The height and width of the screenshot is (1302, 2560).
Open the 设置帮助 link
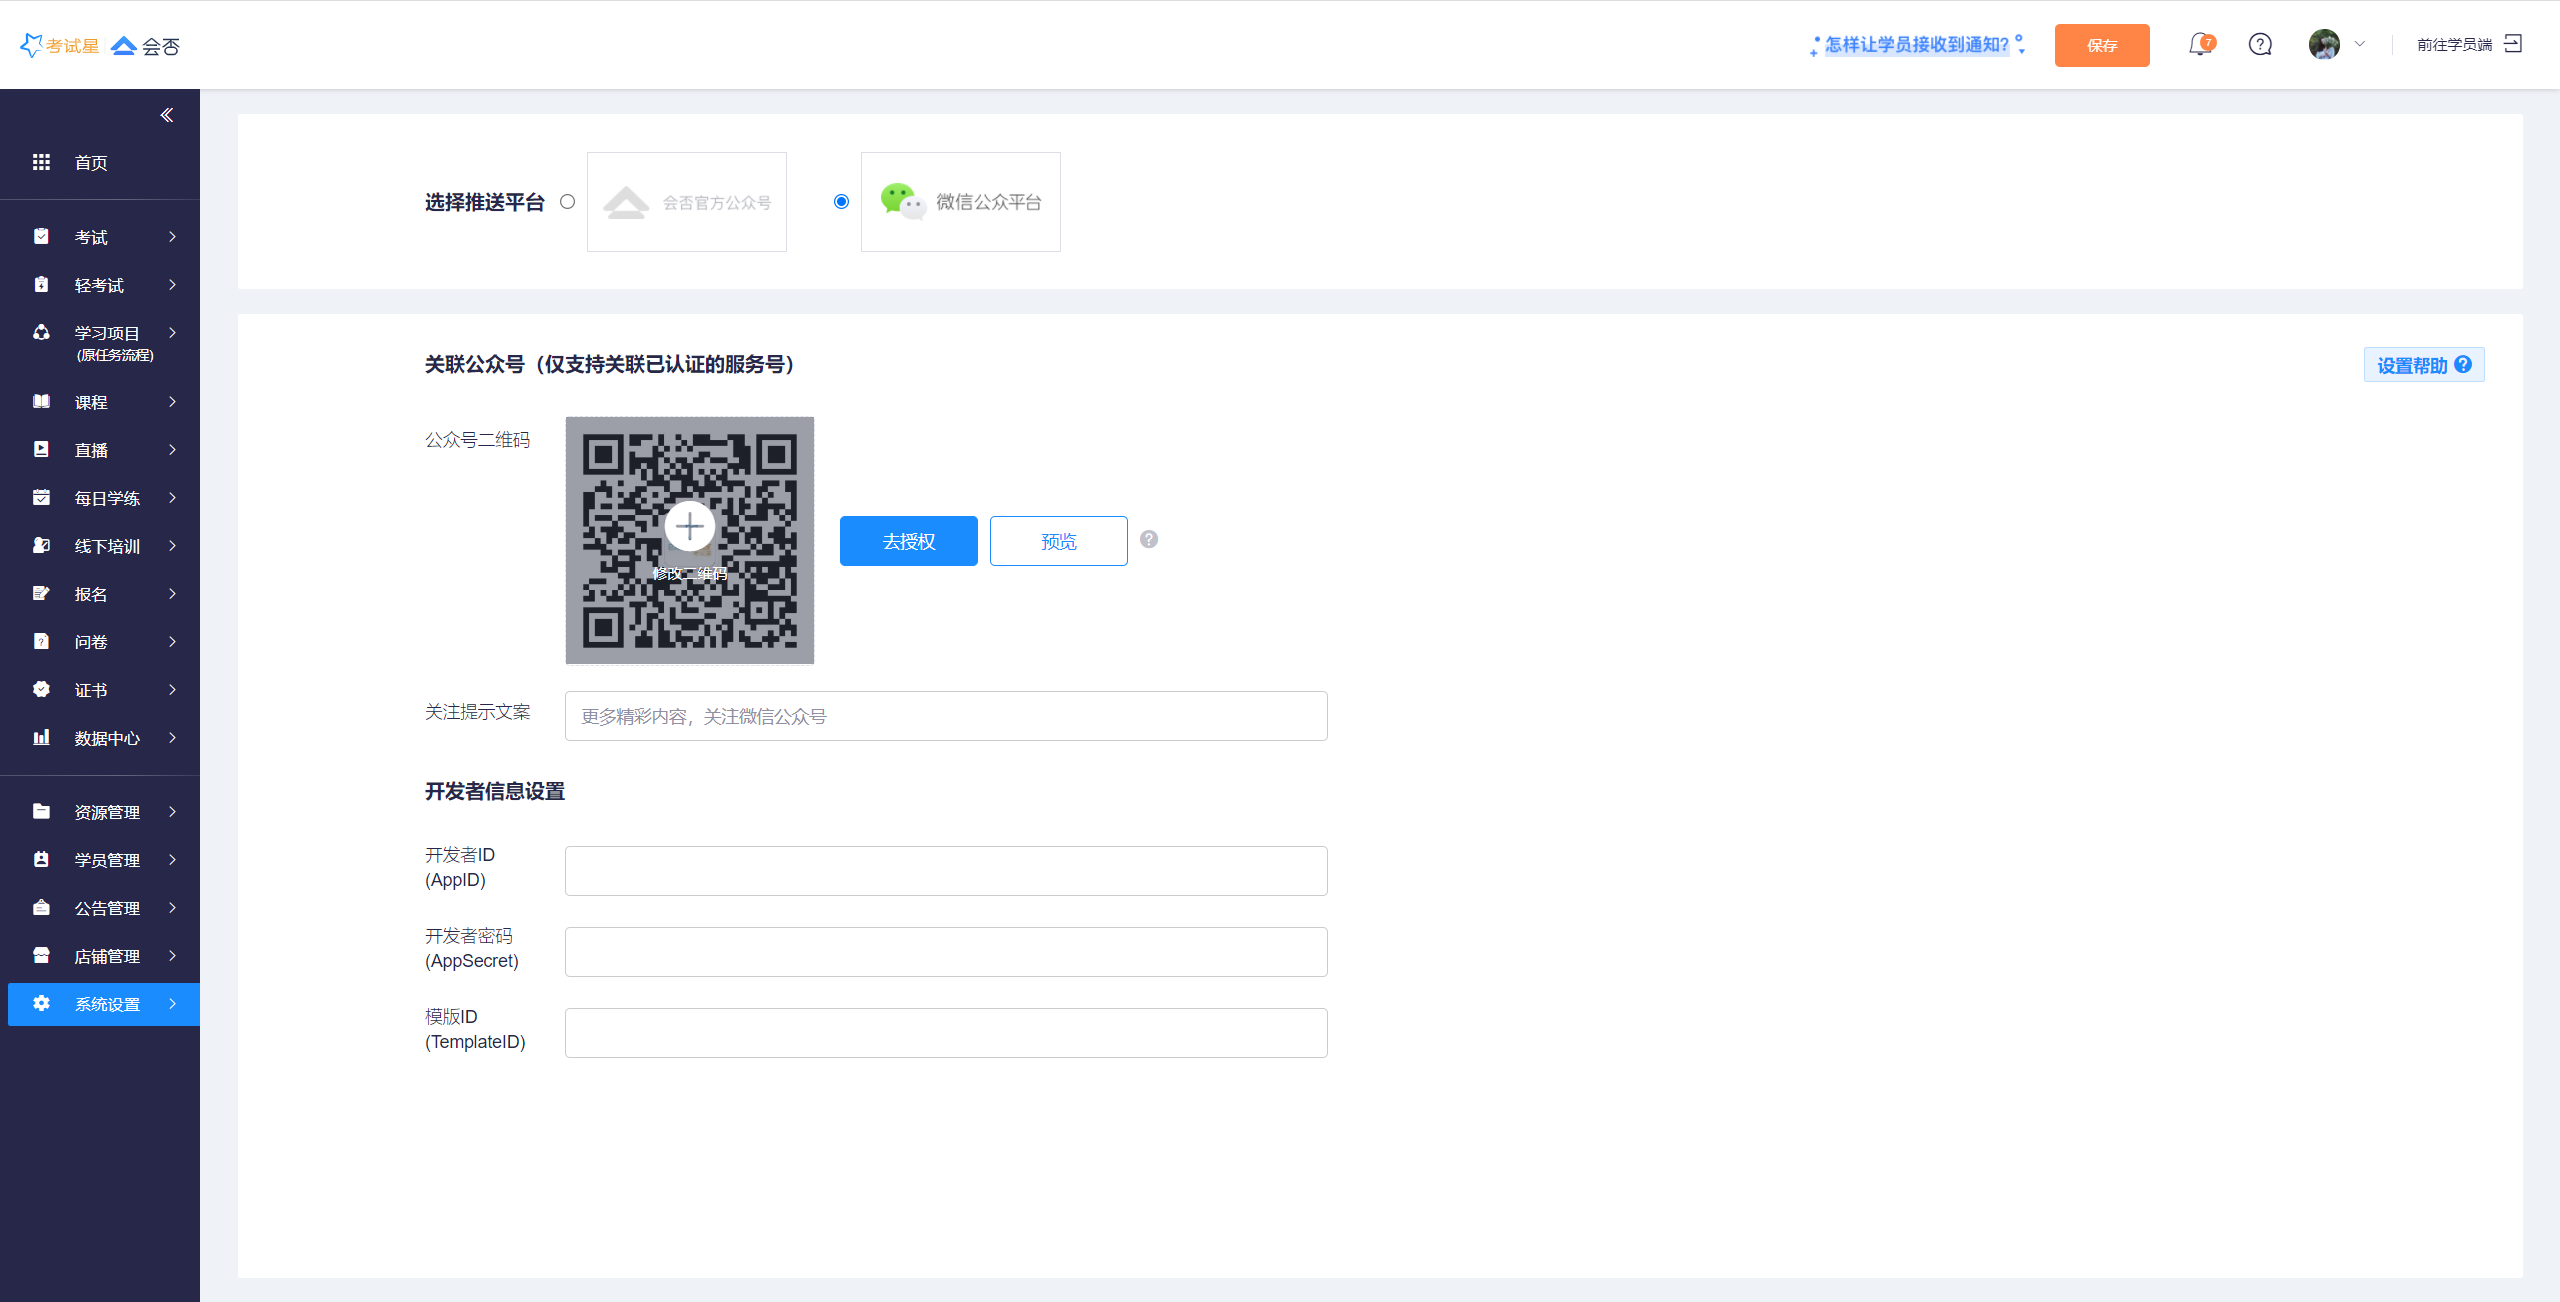coord(2423,365)
